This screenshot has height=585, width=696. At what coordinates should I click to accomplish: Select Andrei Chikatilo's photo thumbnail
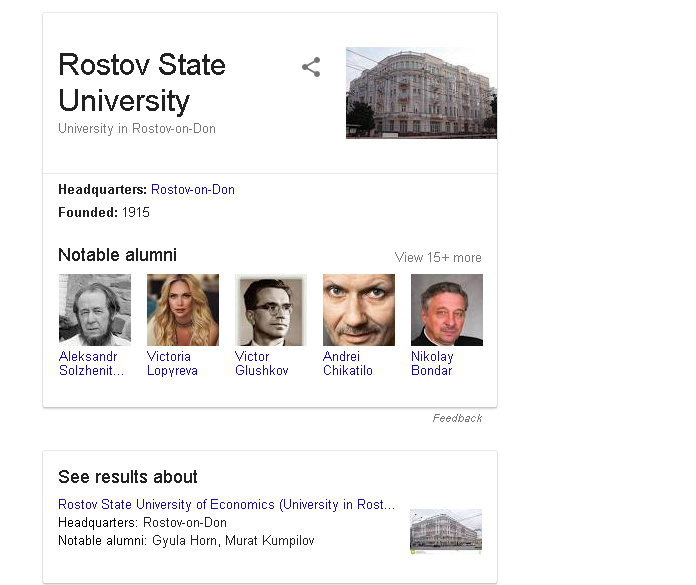[359, 310]
